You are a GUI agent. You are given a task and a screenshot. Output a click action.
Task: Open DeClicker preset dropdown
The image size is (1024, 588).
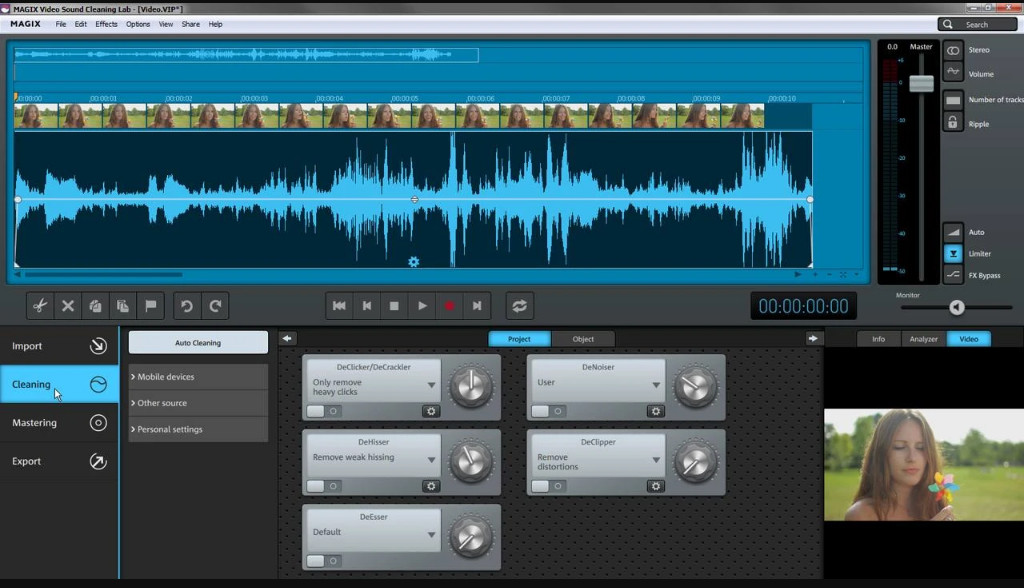431,385
